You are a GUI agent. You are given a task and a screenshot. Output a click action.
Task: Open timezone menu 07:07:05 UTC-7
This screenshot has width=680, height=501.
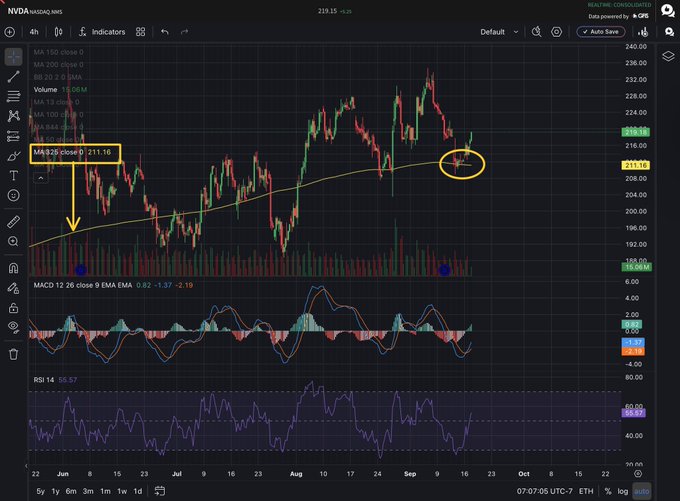[544, 491]
